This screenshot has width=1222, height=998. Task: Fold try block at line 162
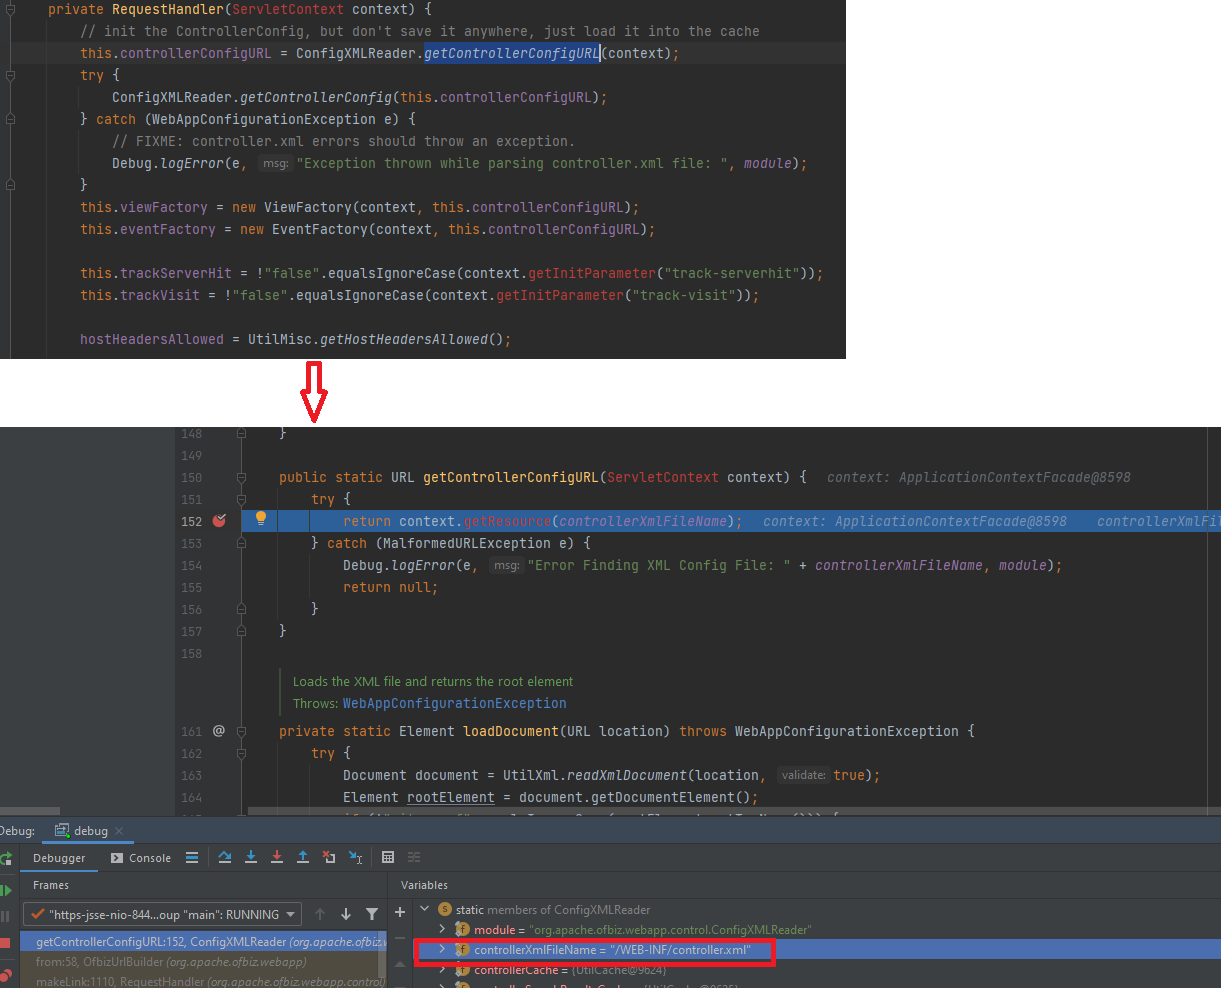point(241,753)
